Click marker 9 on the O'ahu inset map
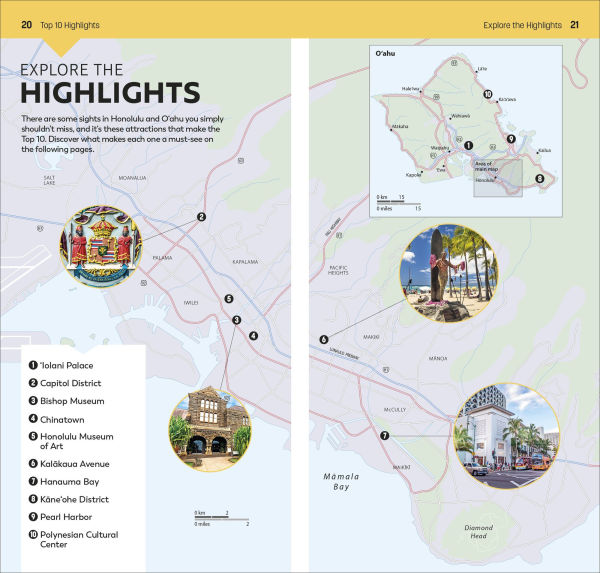The image size is (600, 573). pos(511,139)
